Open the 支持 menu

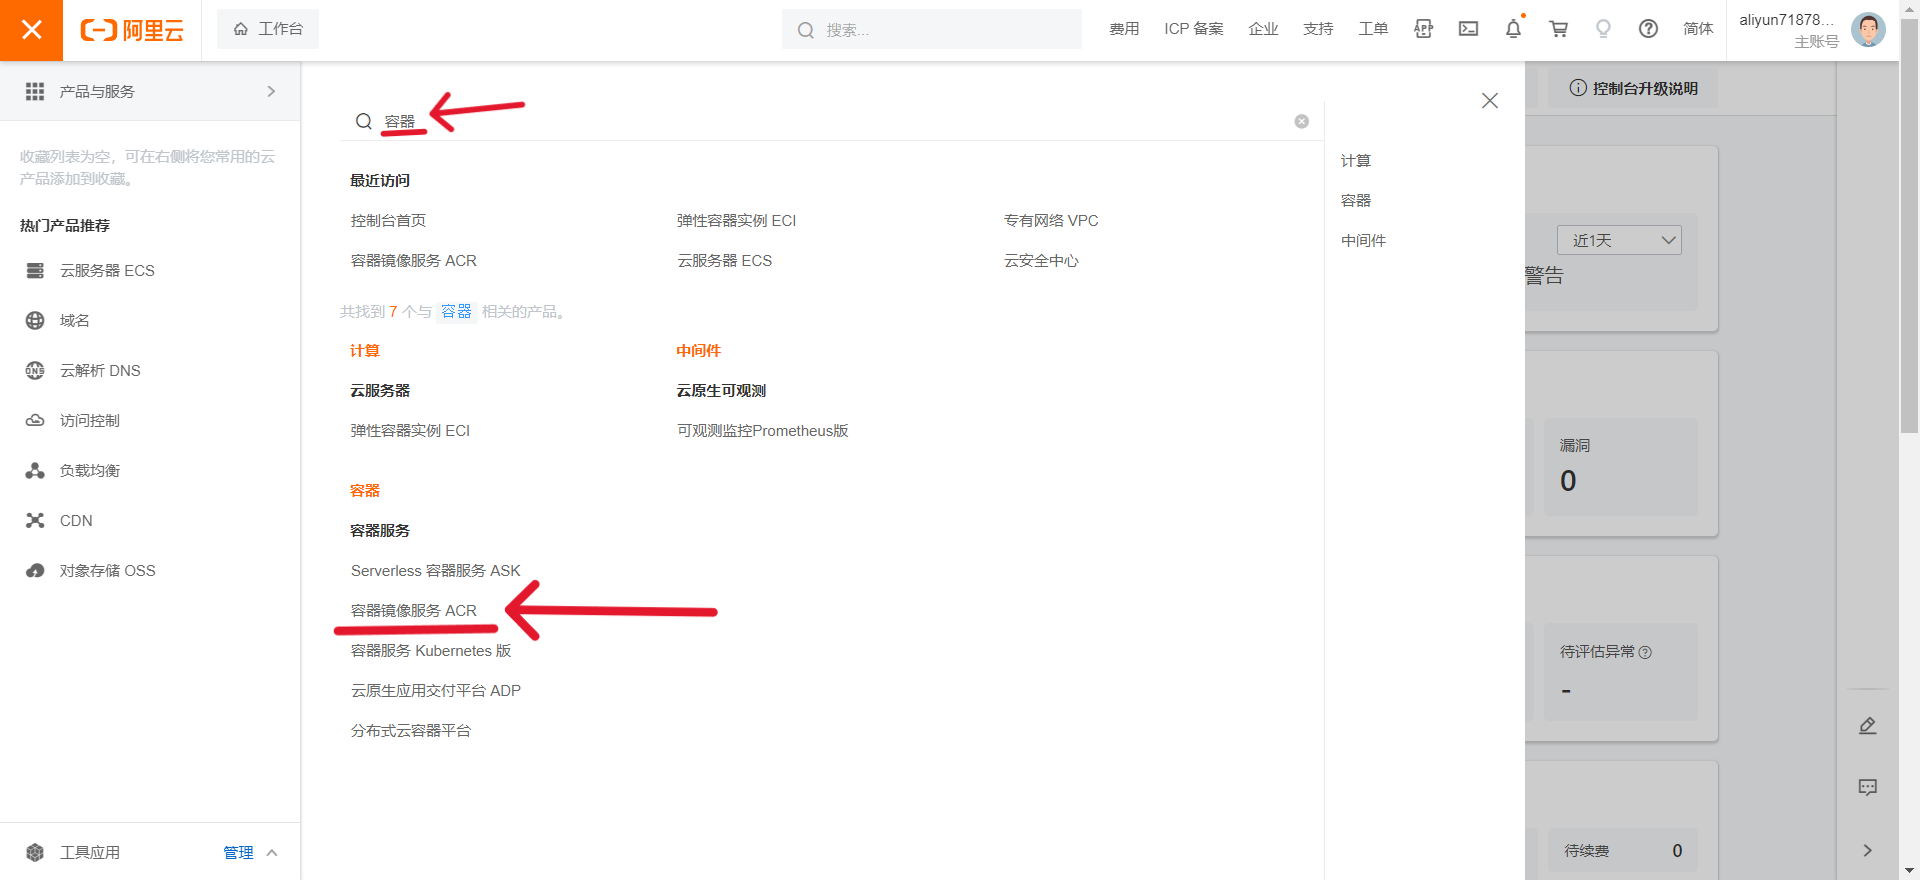pyautogui.click(x=1318, y=29)
